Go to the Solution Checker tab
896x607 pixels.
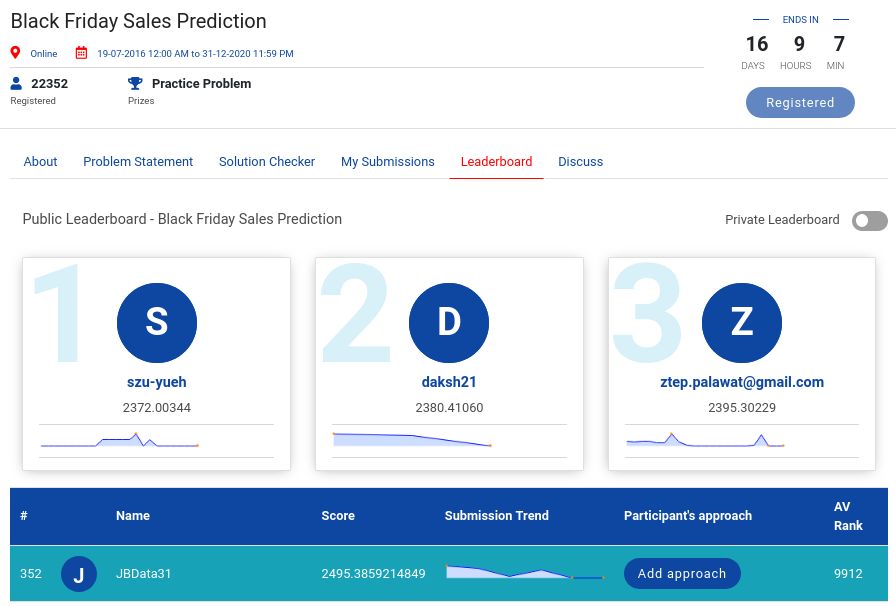[267, 161]
